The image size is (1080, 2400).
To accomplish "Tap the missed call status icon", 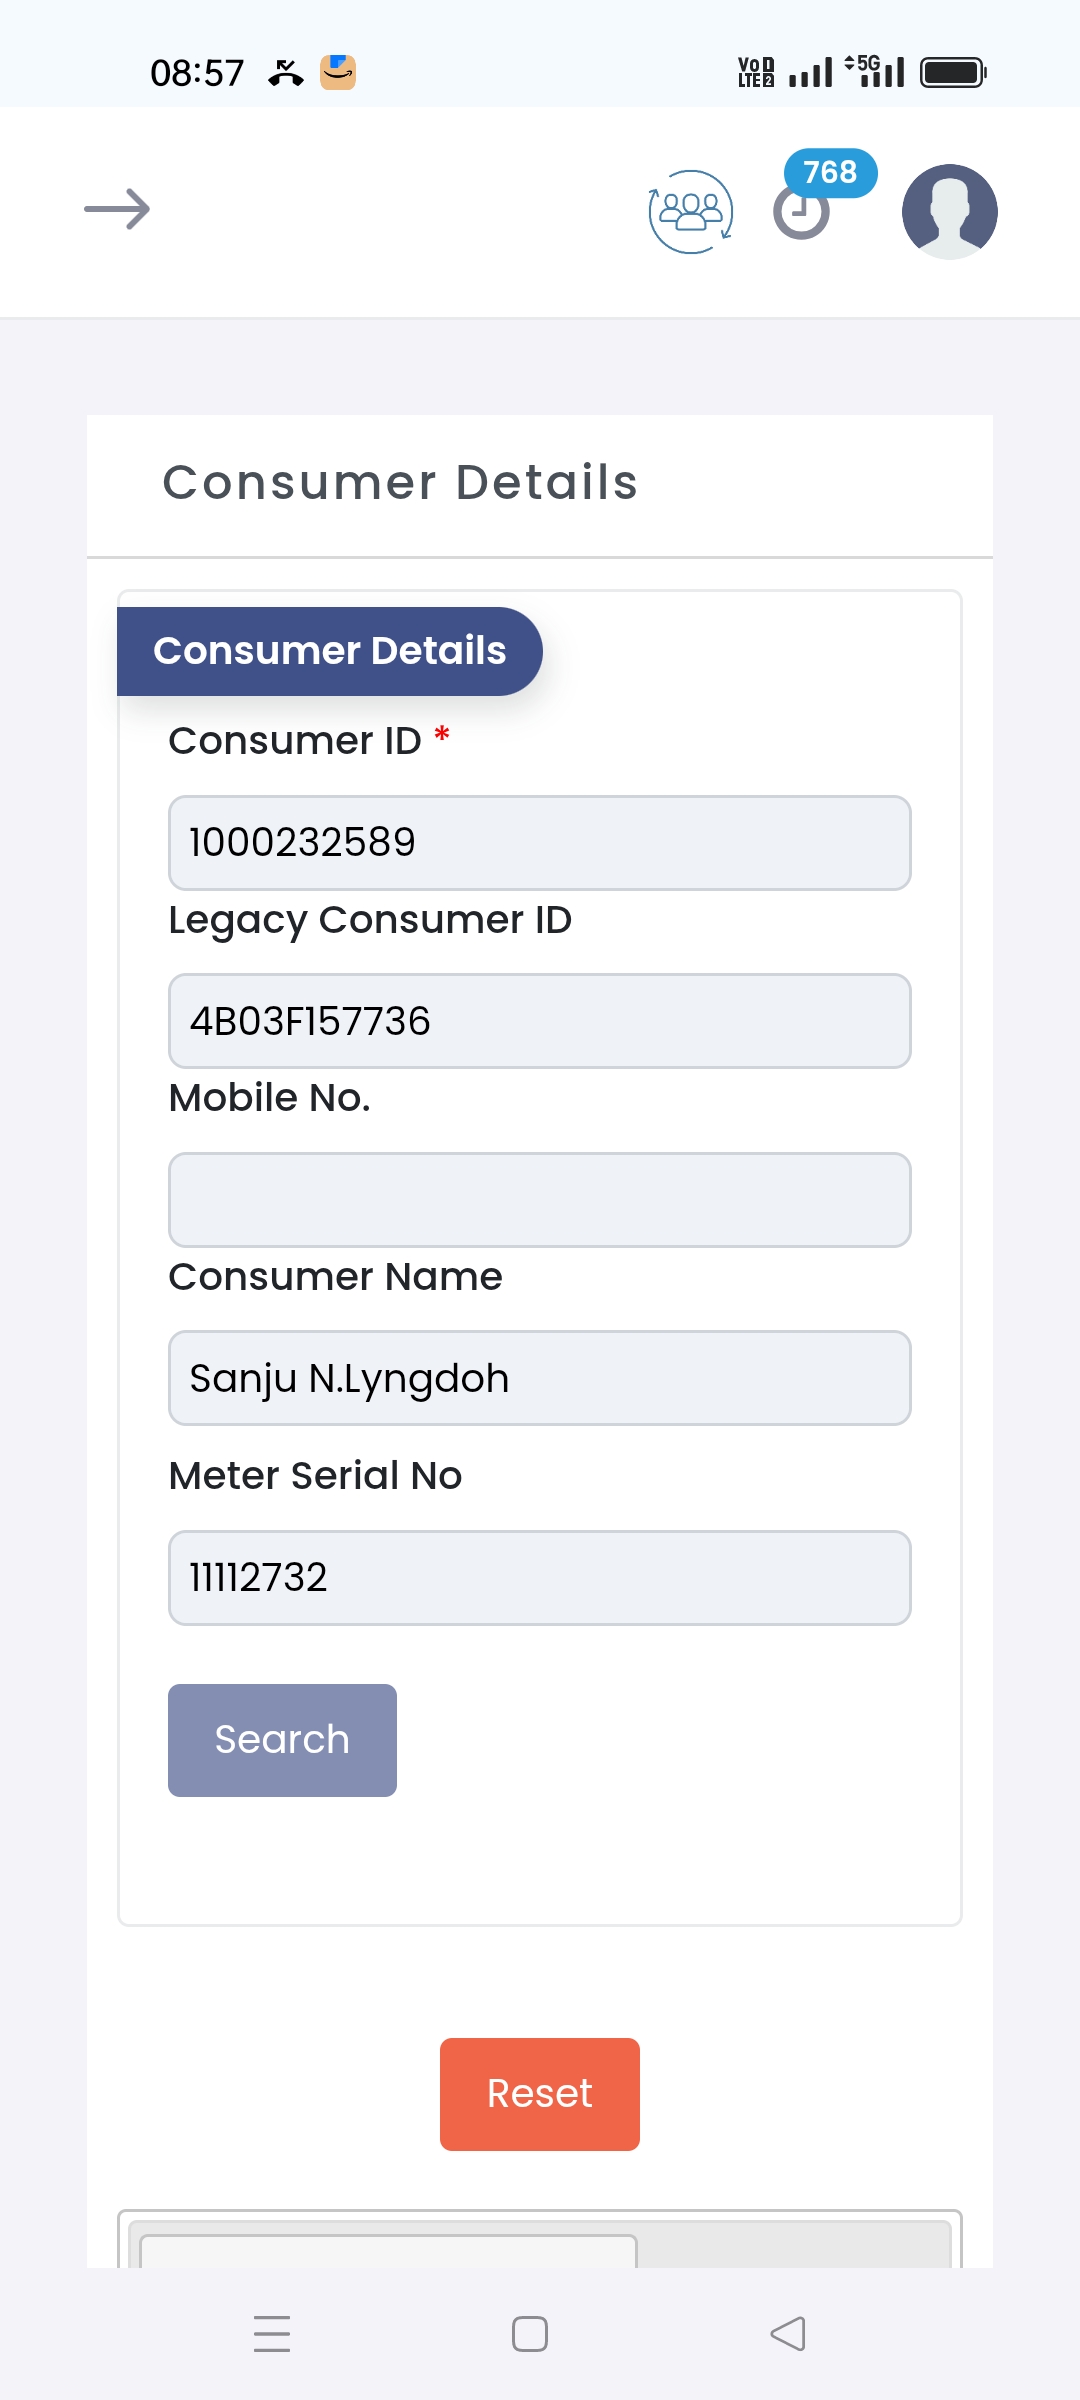I will click(285, 72).
